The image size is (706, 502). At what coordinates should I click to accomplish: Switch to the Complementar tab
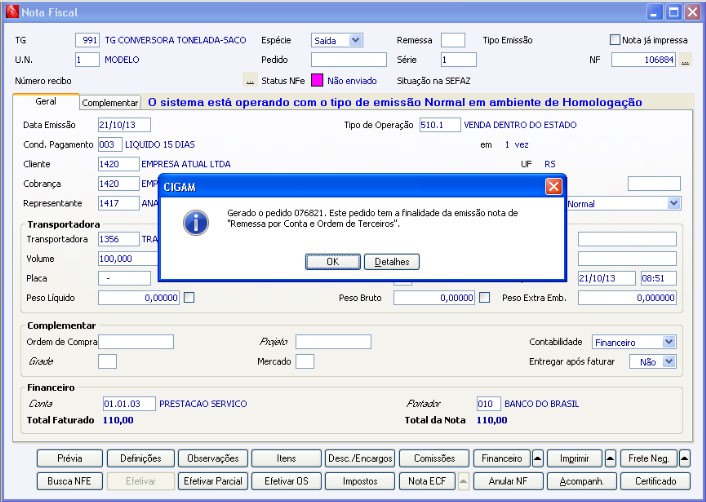(x=110, y=103)
